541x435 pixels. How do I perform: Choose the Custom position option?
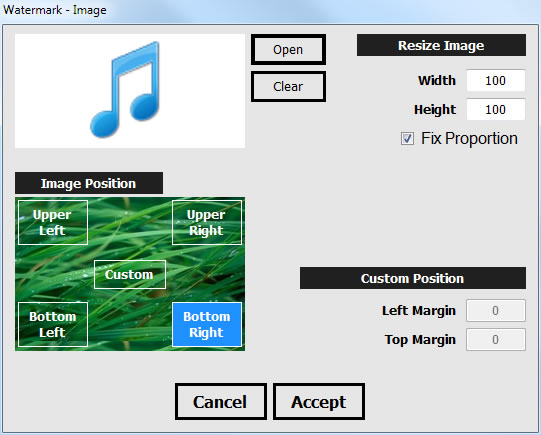point(130,275)
